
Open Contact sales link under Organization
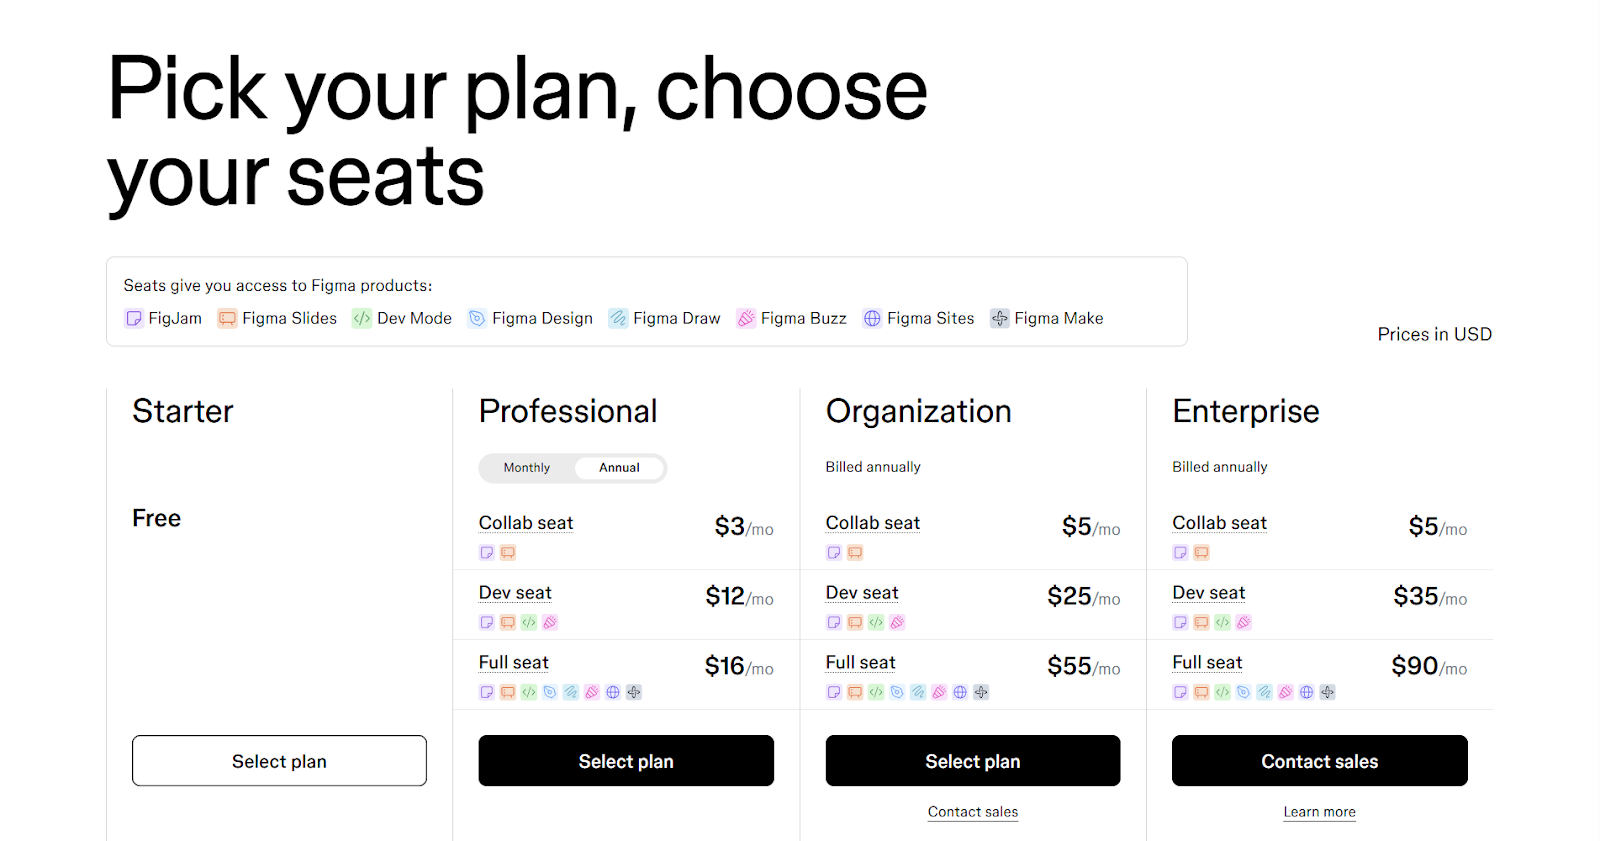pos(972,812)
